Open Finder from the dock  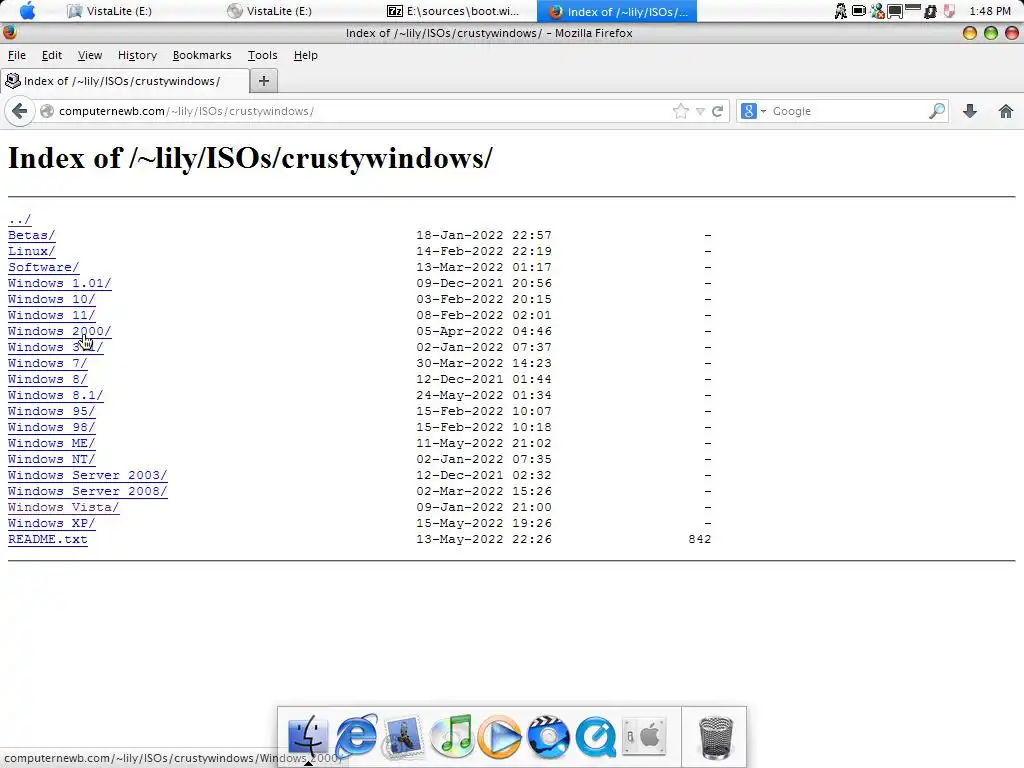click(x=308, y=737)
